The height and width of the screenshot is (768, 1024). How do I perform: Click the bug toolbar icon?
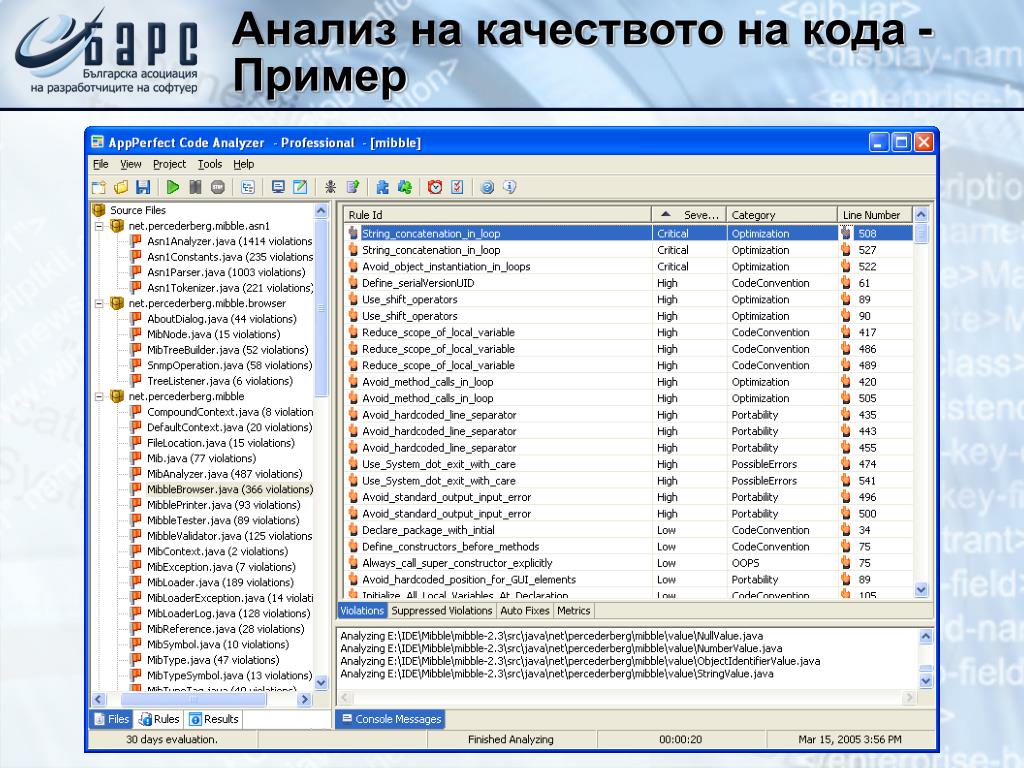pyautogui.click(x=330, y=187)
